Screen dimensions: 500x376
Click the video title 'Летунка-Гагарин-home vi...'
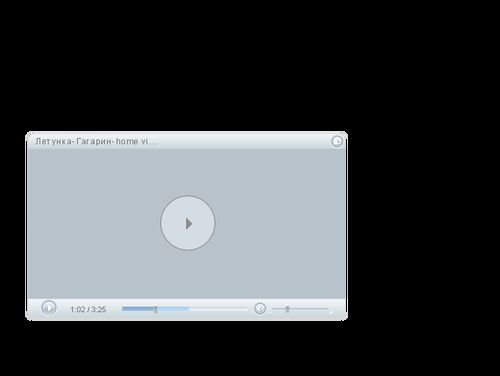coord(96,141)
